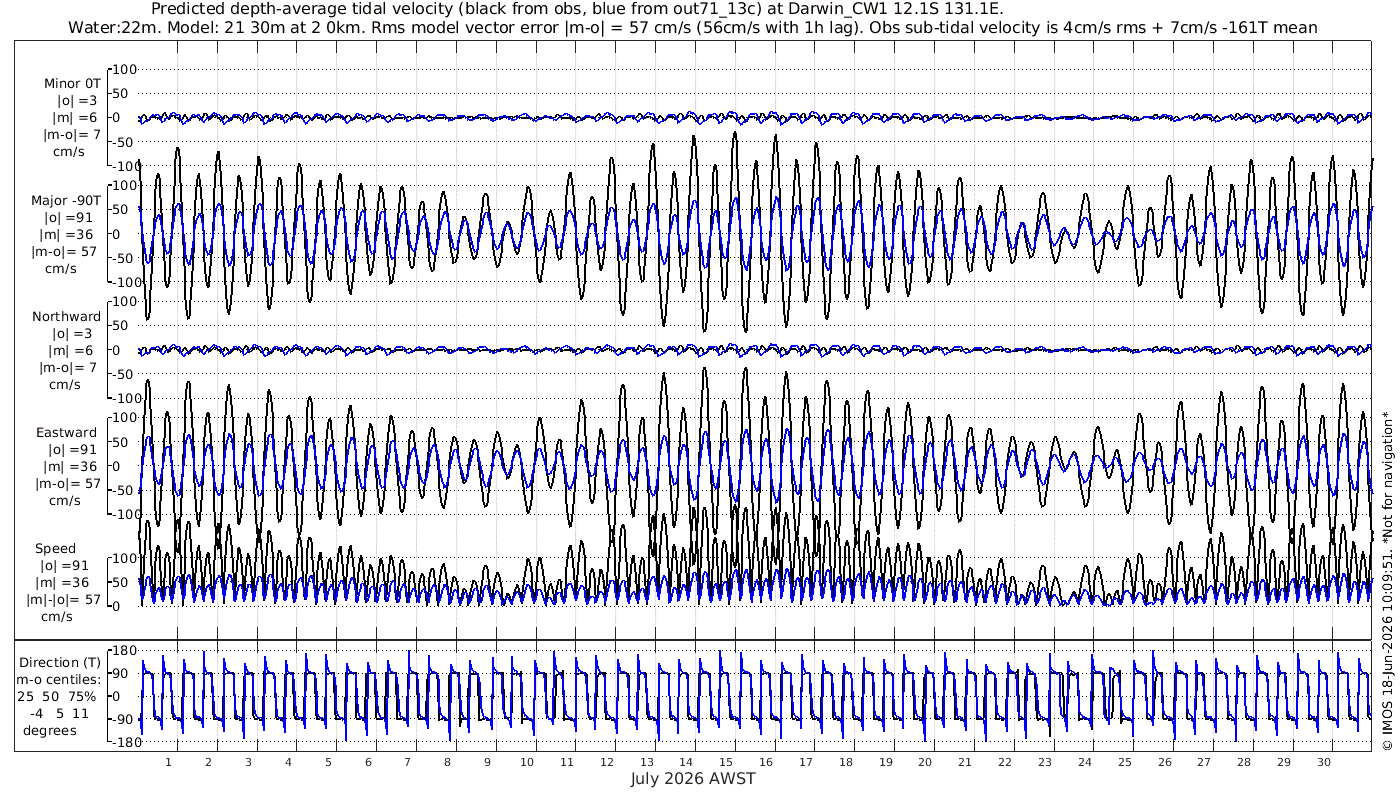1400x800 pixels.
Task: Select the 'Minor 0T' panel label
Action: click(x=72, y=84)
